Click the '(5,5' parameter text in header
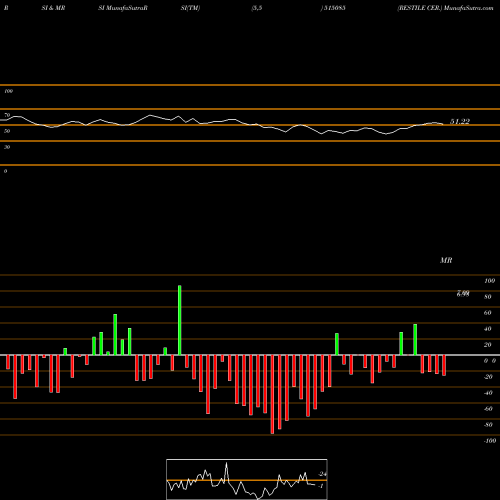The height and width of the screenshot is (500, 500). pyautogui.click(x=257, y=8)
